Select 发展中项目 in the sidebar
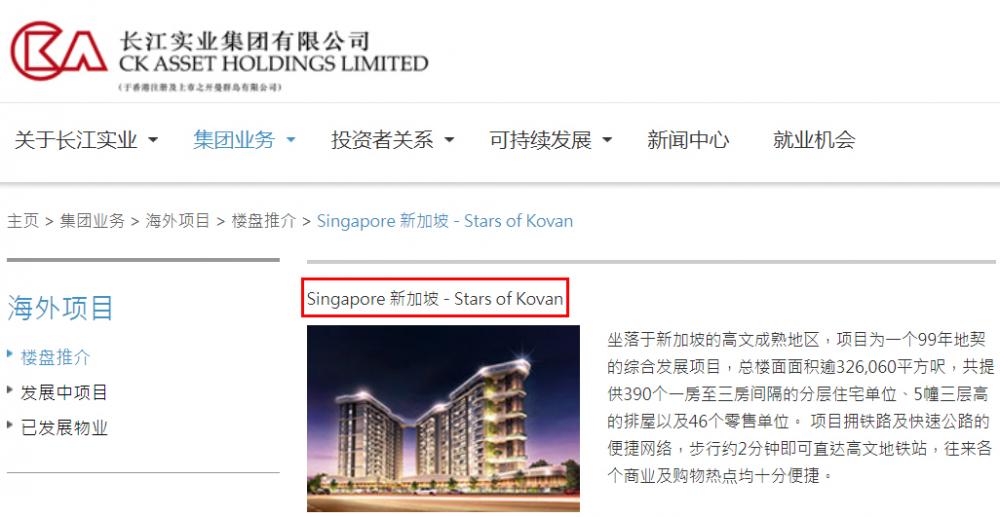The image size is (1000, 517). (x=64, y=392)
